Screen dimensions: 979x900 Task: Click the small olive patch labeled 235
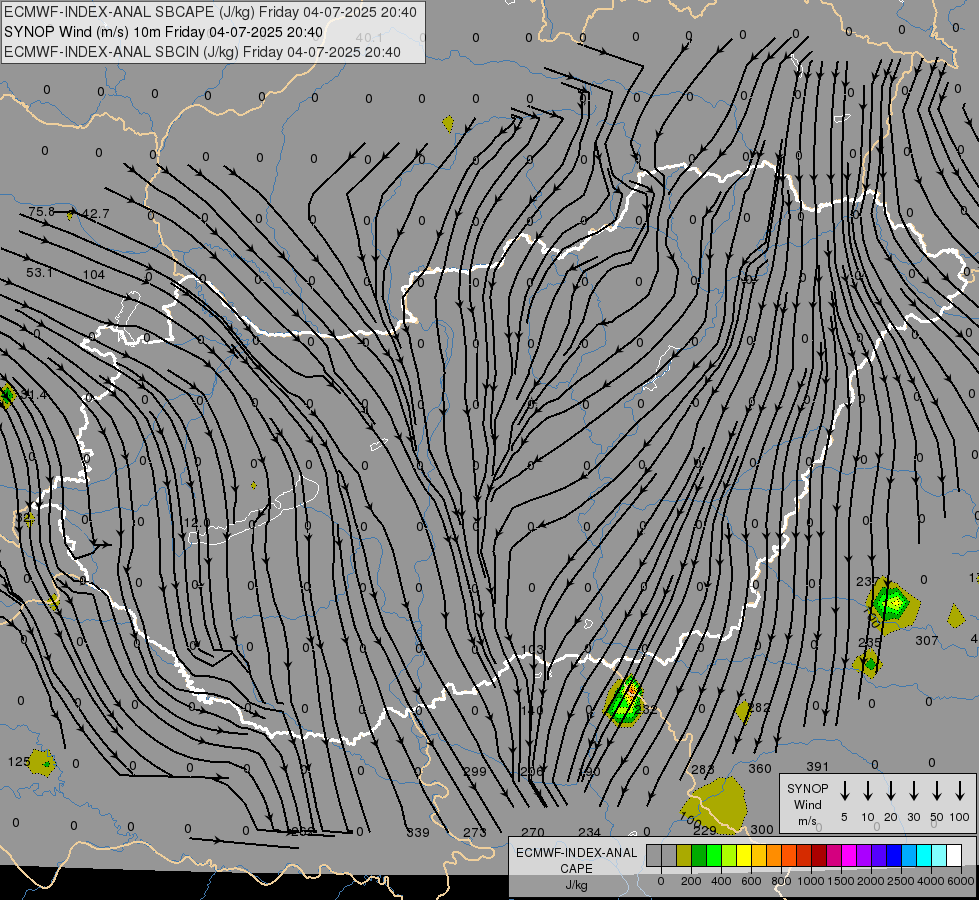[x=868, y=663]
